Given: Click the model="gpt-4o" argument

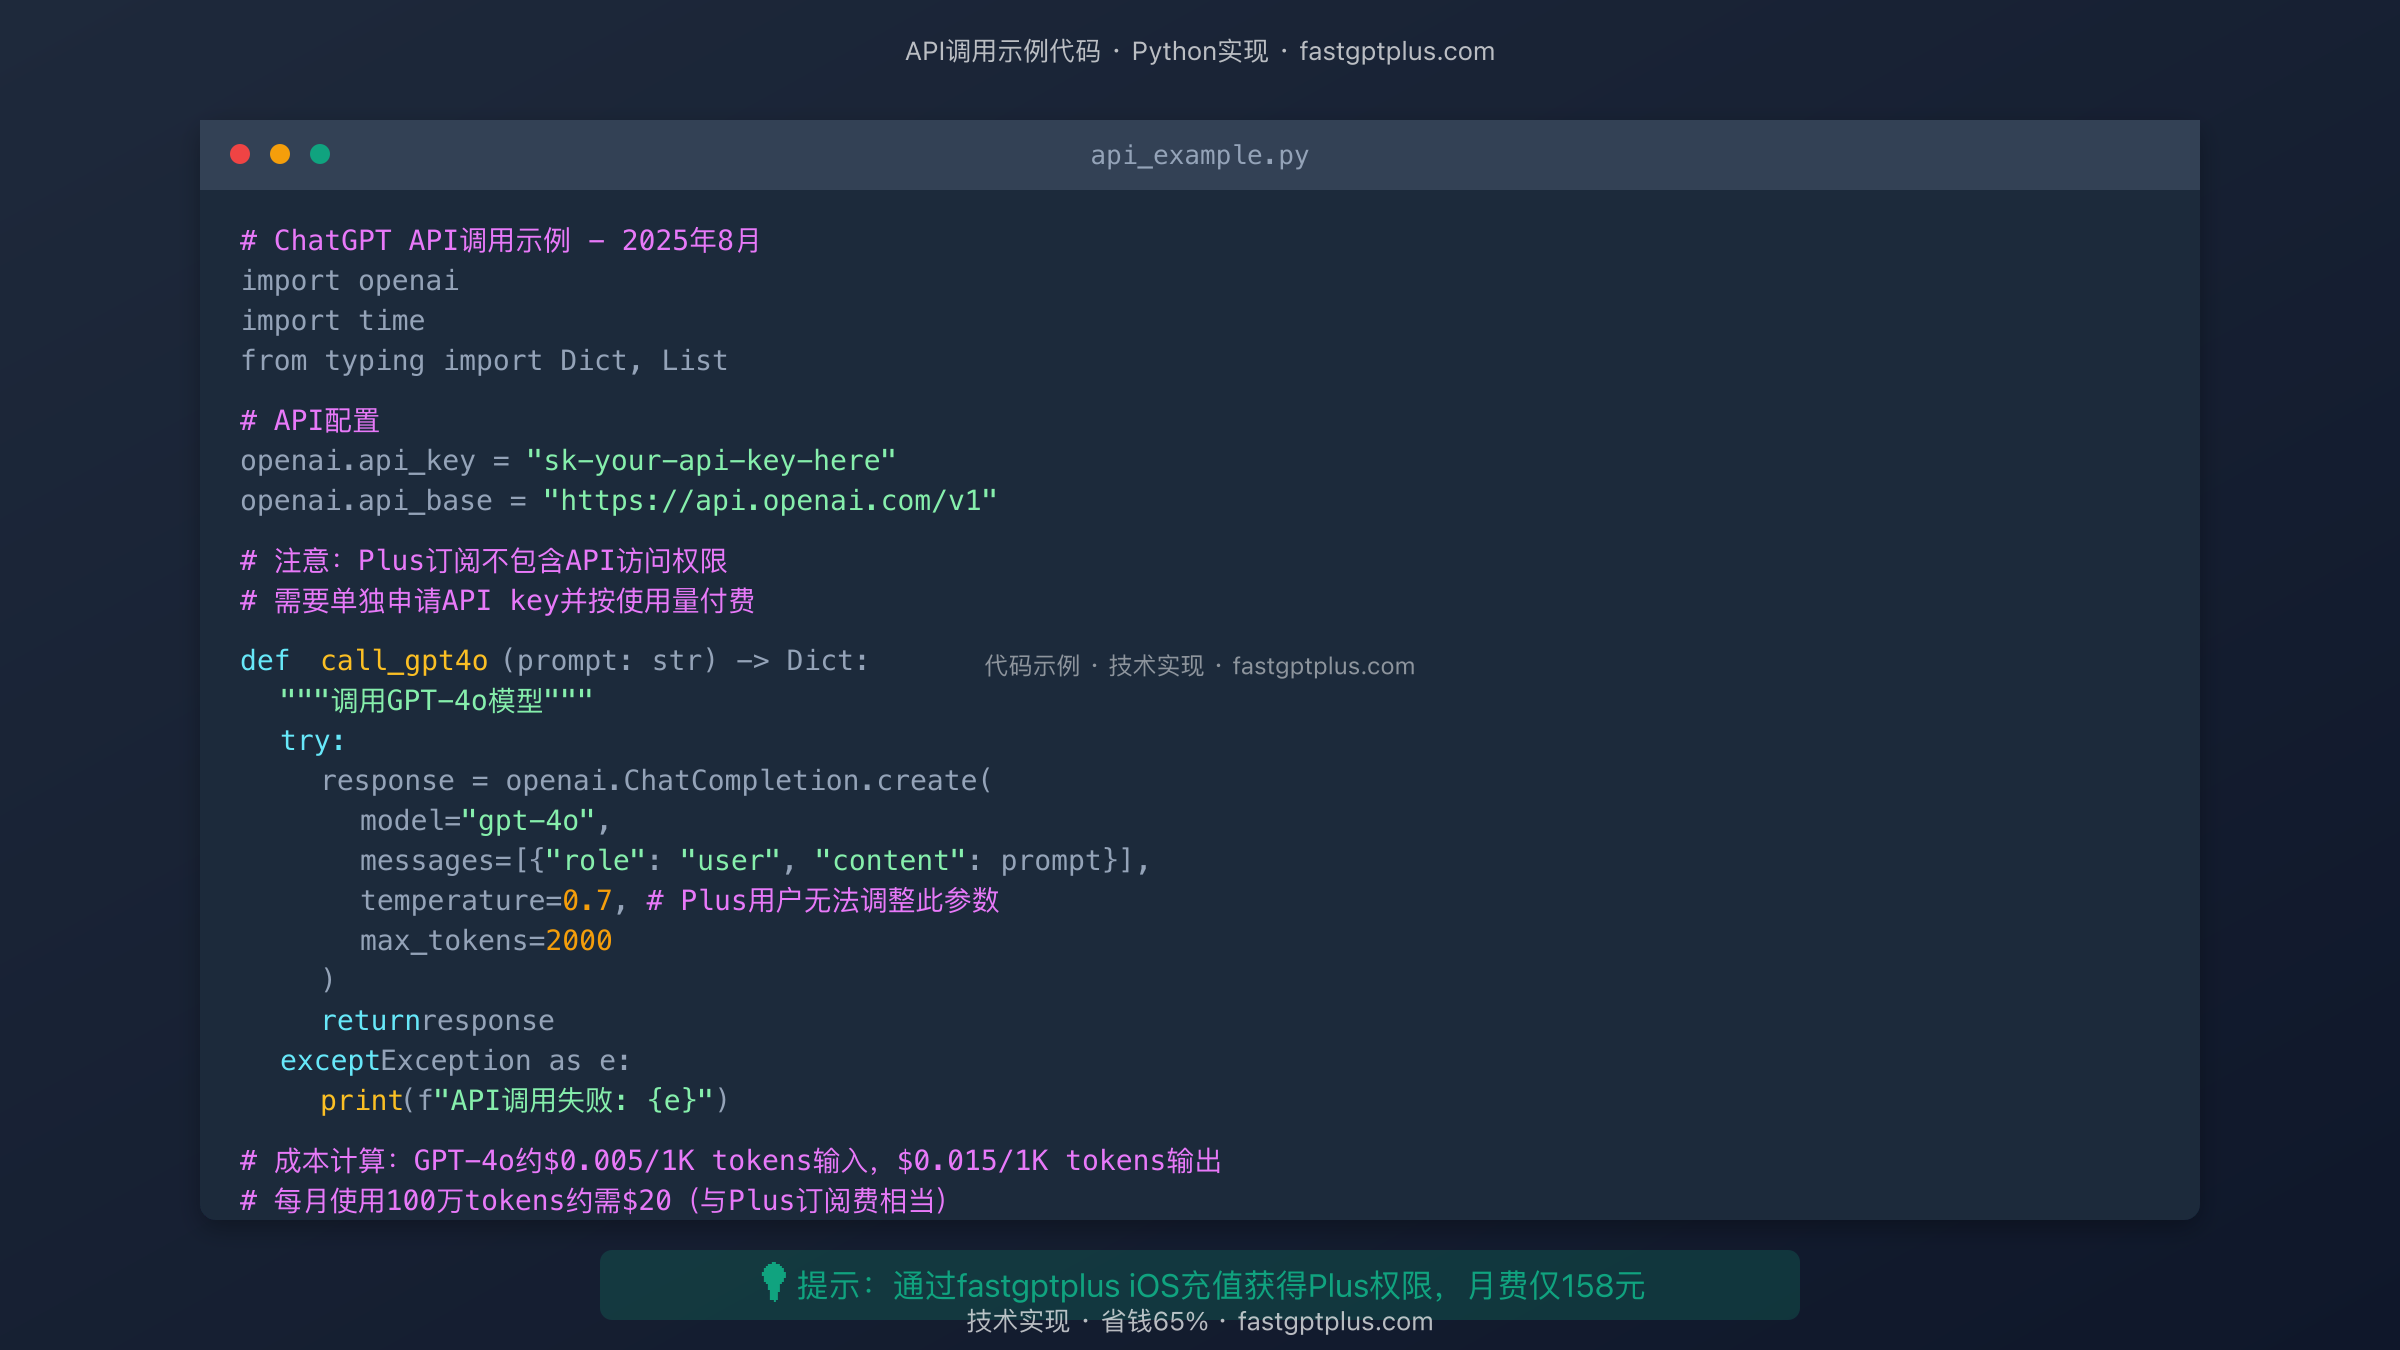Looking at the screenshot, I should 485,821.
